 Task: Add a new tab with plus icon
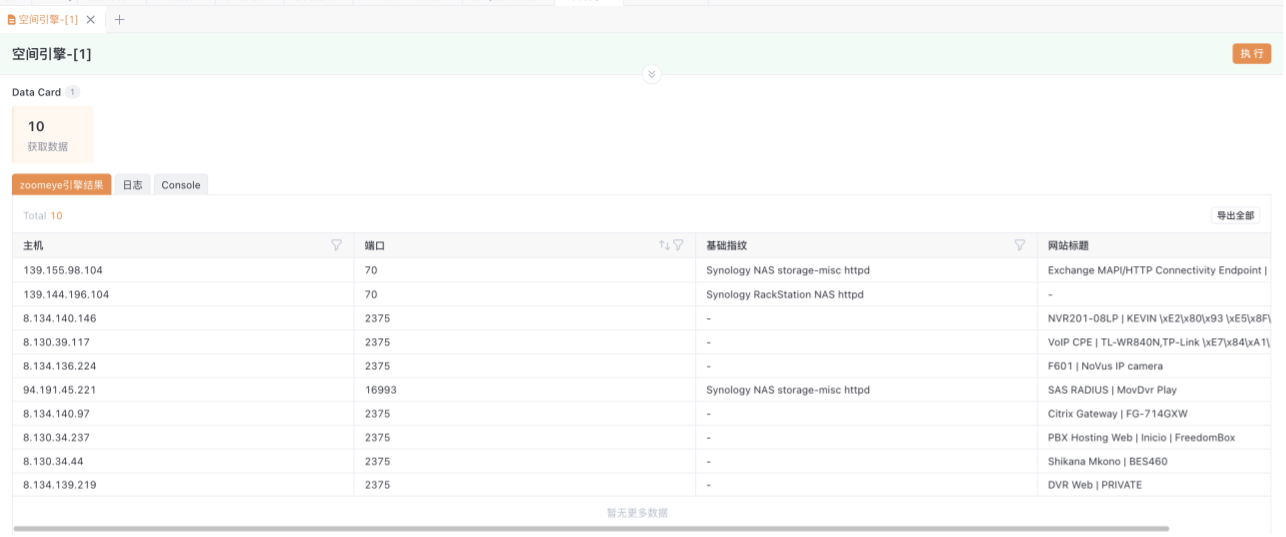[x=119, y=19]
